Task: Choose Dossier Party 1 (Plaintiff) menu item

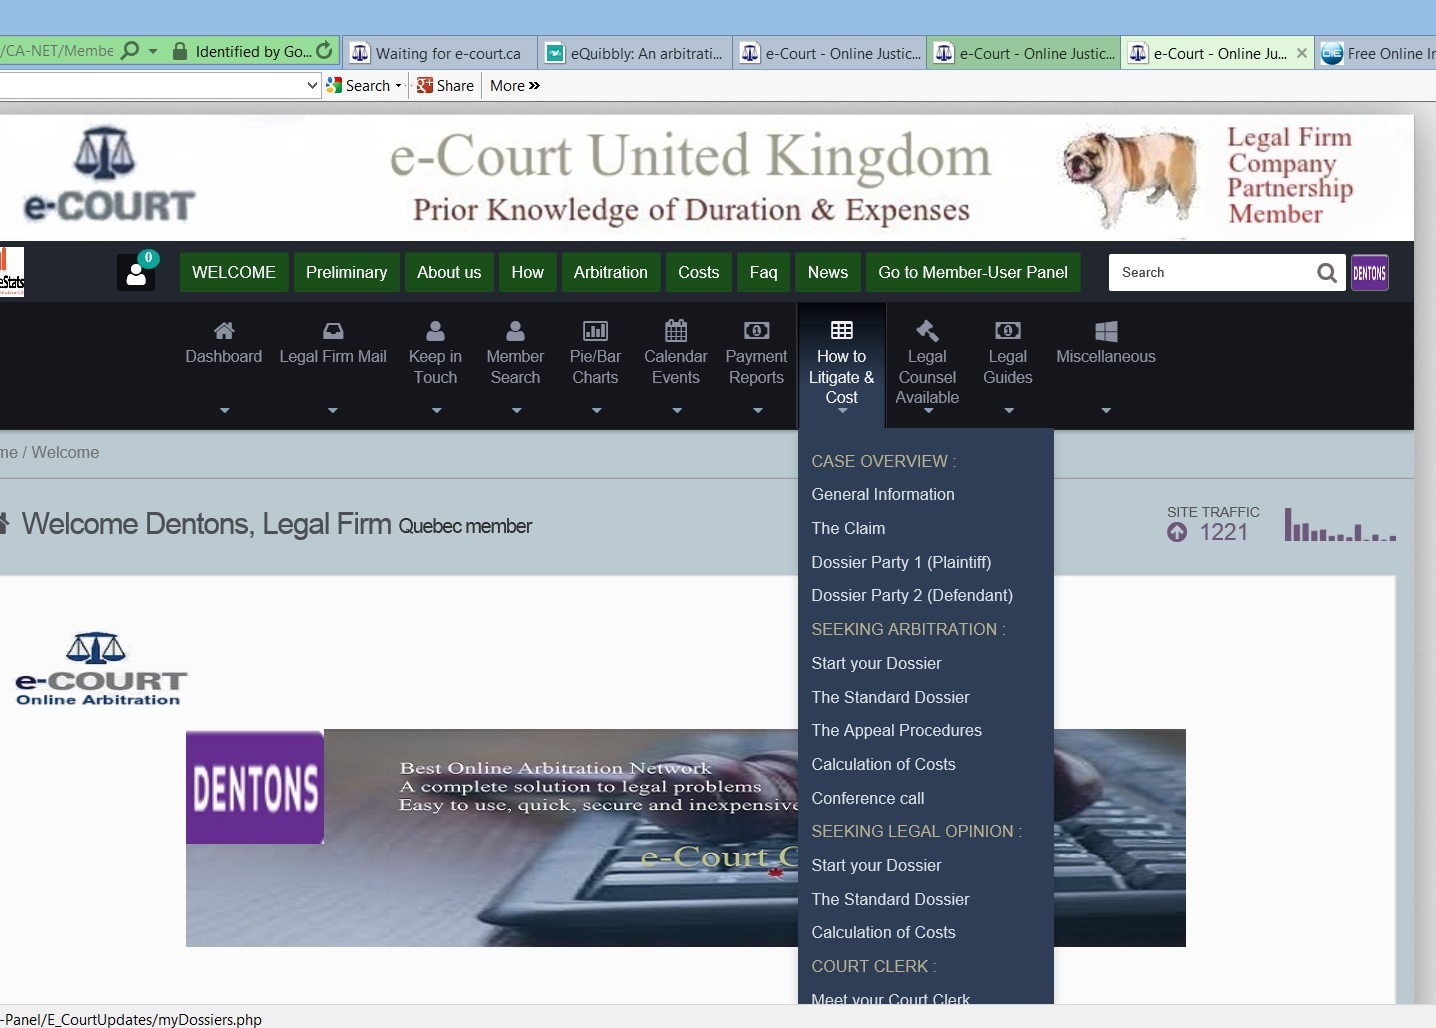Action: (901, 562)
